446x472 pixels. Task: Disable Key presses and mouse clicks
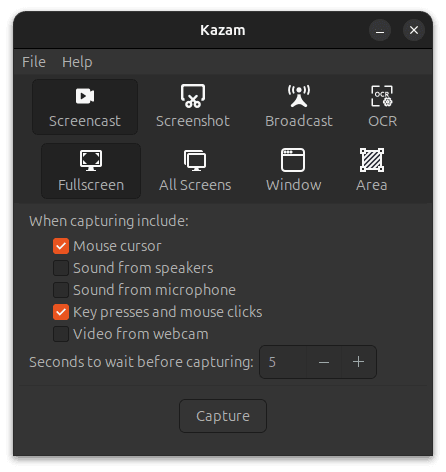click(x=61, y=312)
